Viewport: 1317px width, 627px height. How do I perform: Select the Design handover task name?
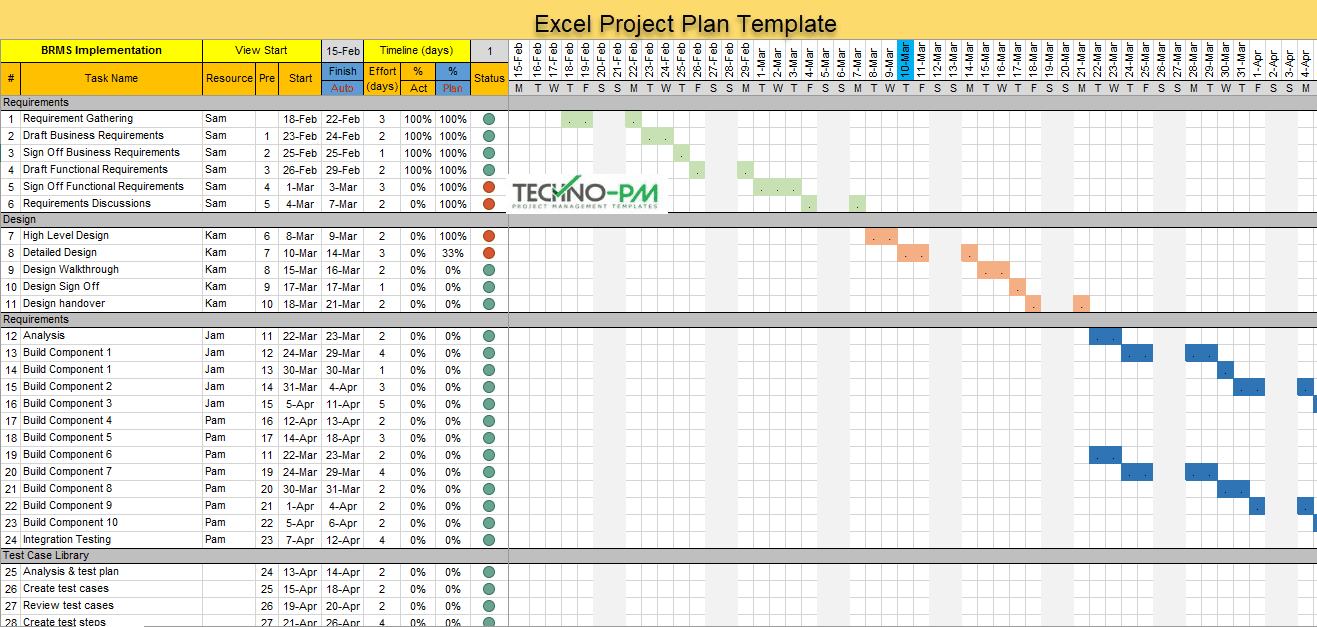coord(64,304)
